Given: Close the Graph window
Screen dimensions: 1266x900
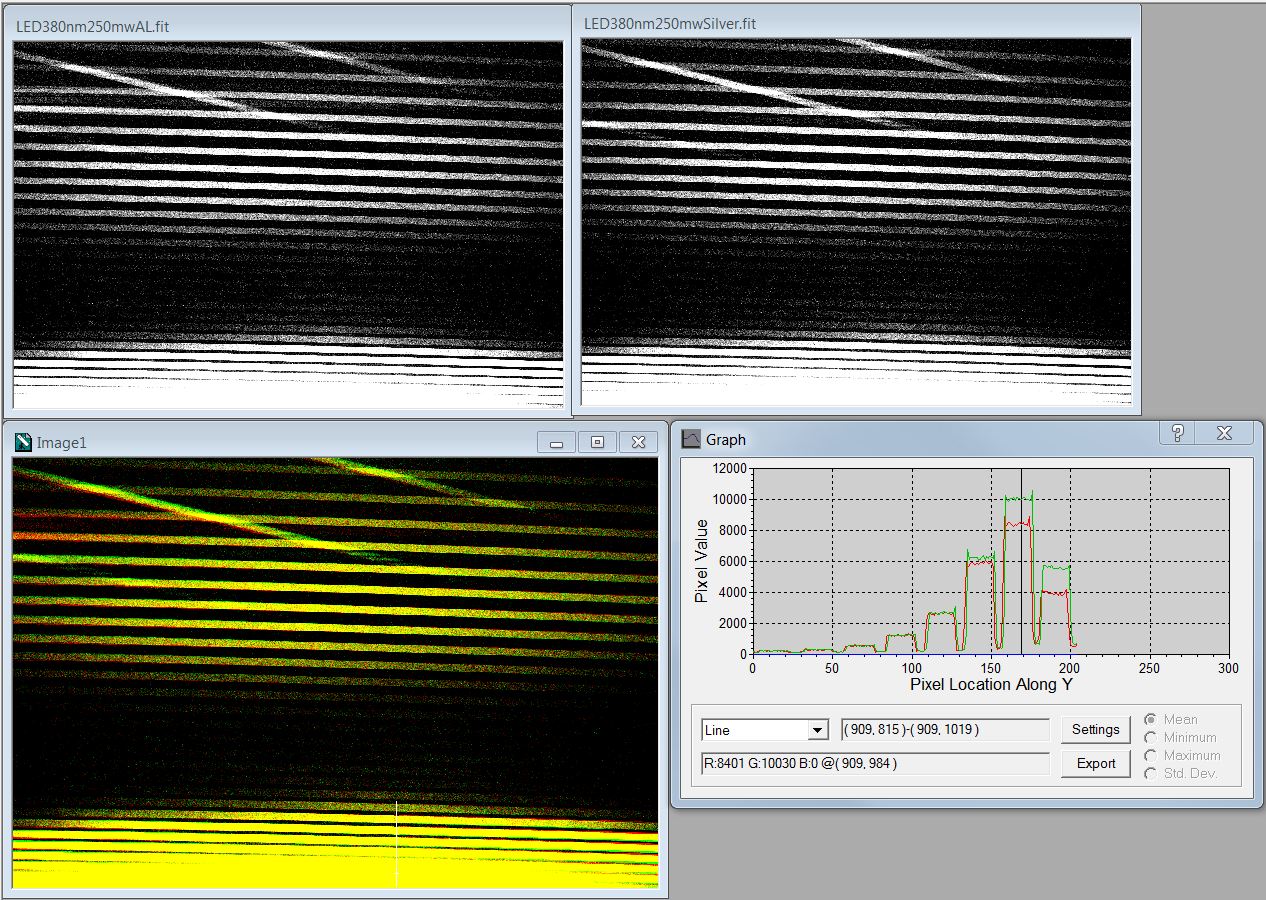Looking at the screenshot, I should point(1224,433).
